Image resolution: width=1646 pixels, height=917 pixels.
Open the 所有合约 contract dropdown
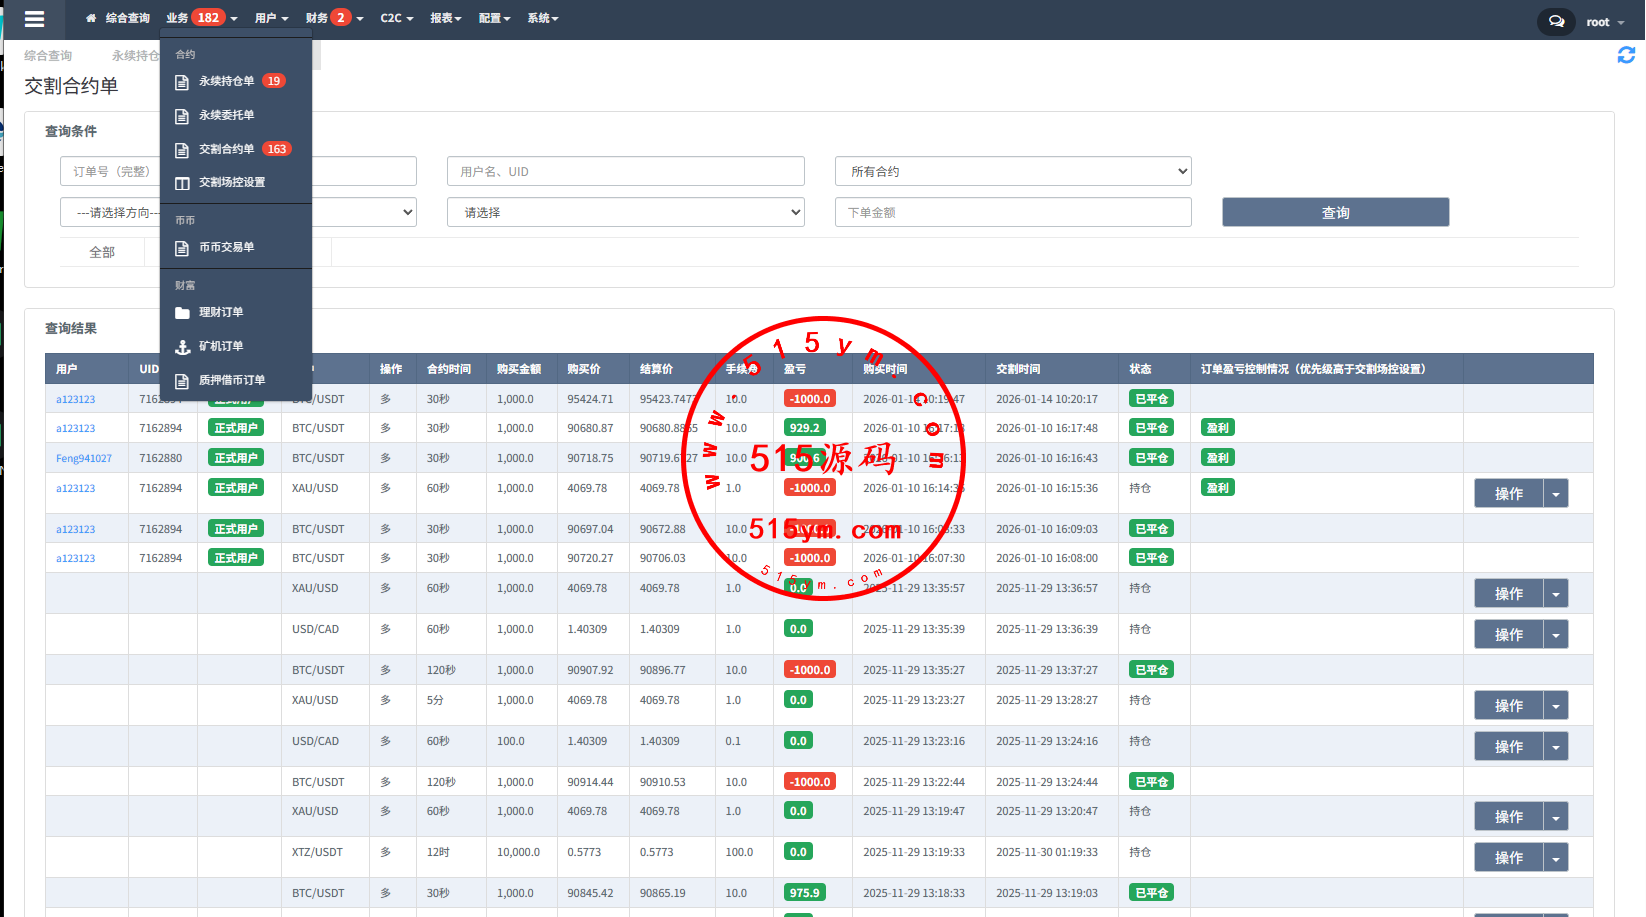[x=1012, y=171]
